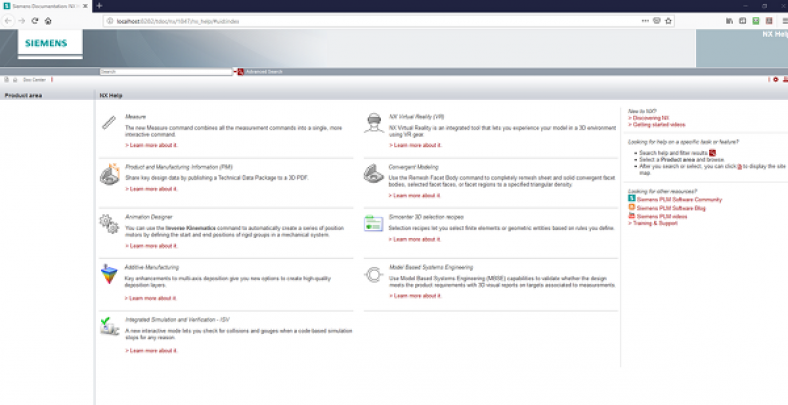The height and width of the screenshot is (405, 788).
Task: Click the browser forward arrow
Action: click(x=22, y=21)
